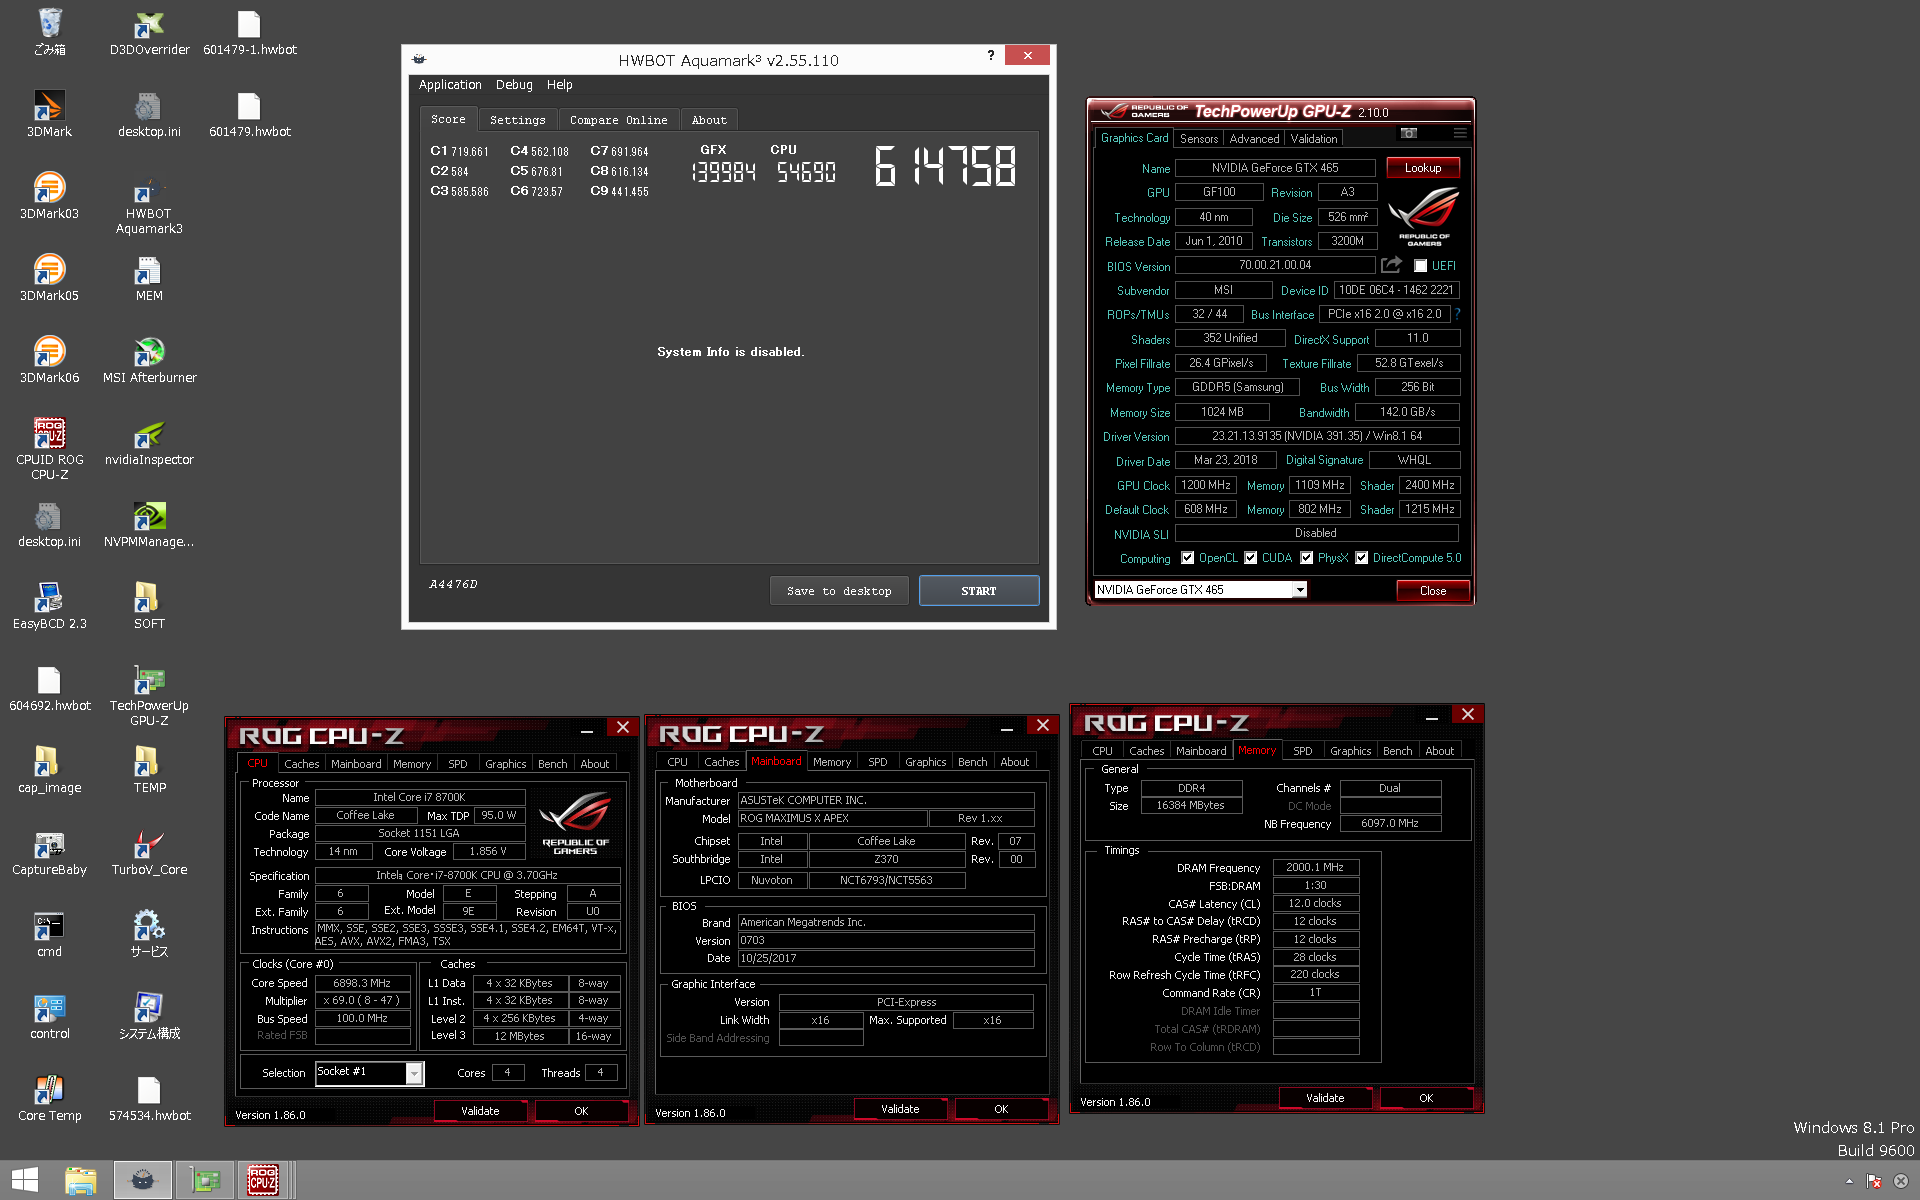Select the 601479-1.hwbot file icon
Image resolution: width=1920 pixels, height=1200 pixels.
point(249,32)
